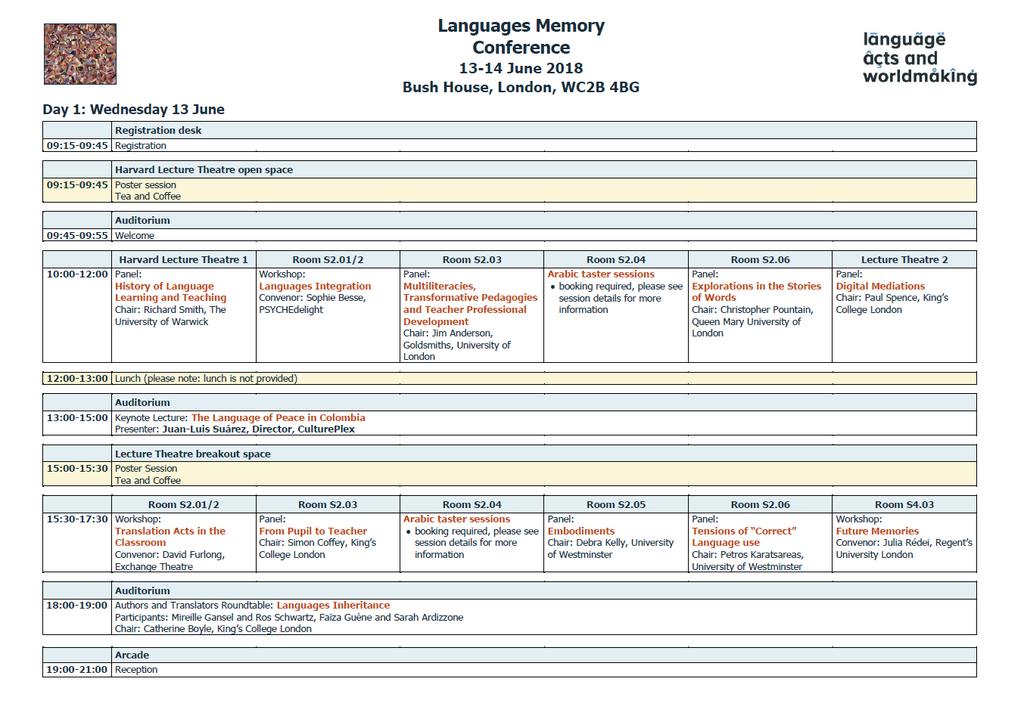Click the Language Acts and Worldmaking logo
1024x722 pixels.
point(919,58)
